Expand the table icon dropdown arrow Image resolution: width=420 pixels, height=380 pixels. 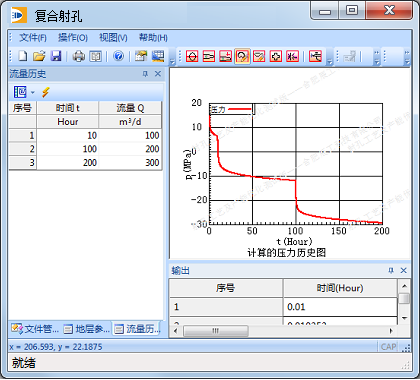33,92
